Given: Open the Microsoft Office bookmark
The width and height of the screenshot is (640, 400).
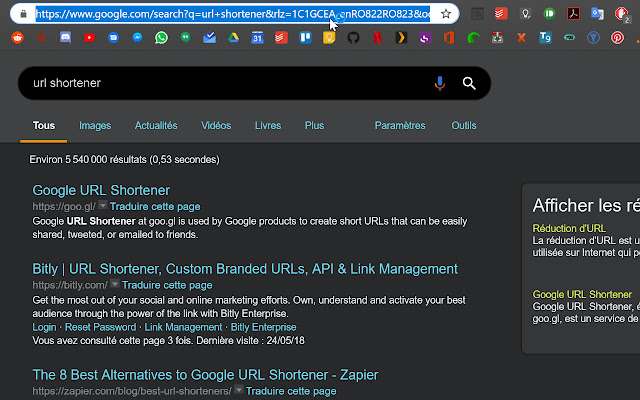Looking at the screenshot, I should click(449, 38).
